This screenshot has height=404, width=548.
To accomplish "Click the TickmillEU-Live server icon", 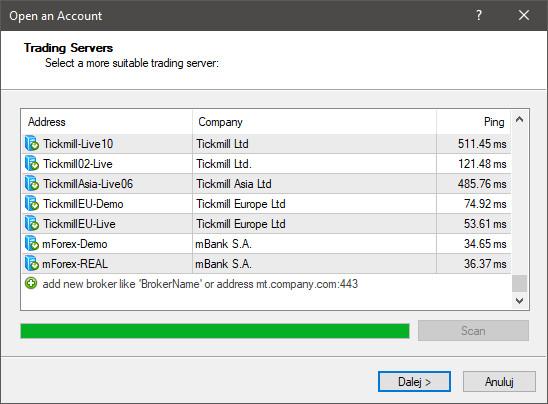I will pyautogui.click(x=32, y=223).
